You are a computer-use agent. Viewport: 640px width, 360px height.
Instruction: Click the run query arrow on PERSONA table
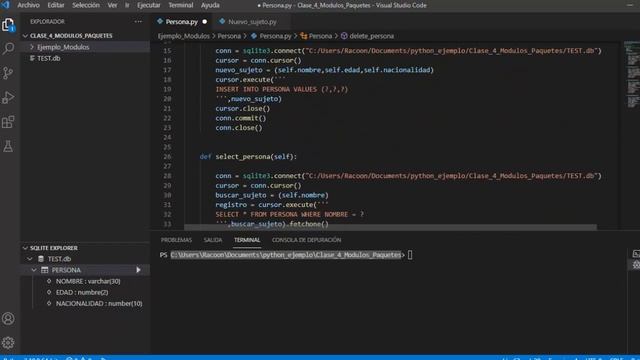(x=138, y=270)
